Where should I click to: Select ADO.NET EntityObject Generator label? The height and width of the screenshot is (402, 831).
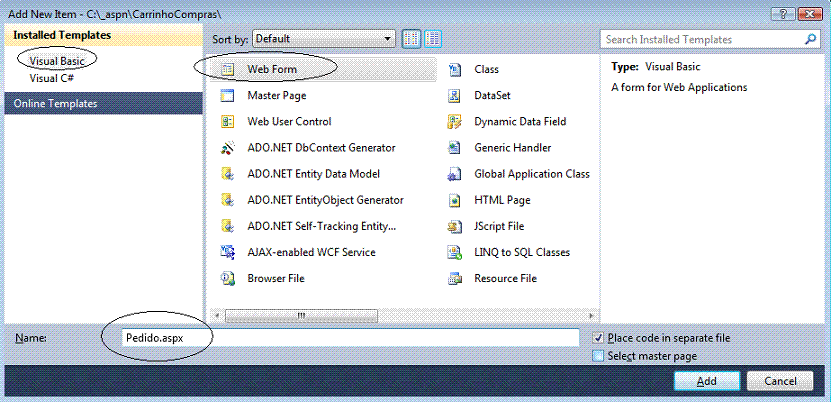[x=325, y=200]
